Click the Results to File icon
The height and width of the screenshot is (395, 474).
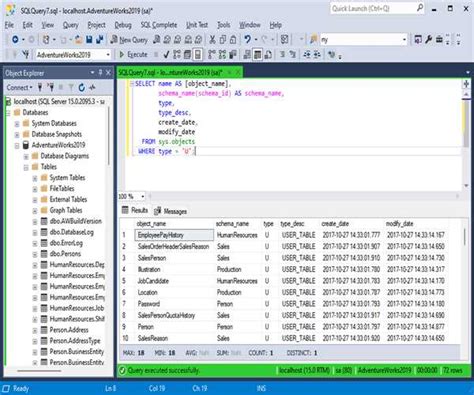(268, 55)
